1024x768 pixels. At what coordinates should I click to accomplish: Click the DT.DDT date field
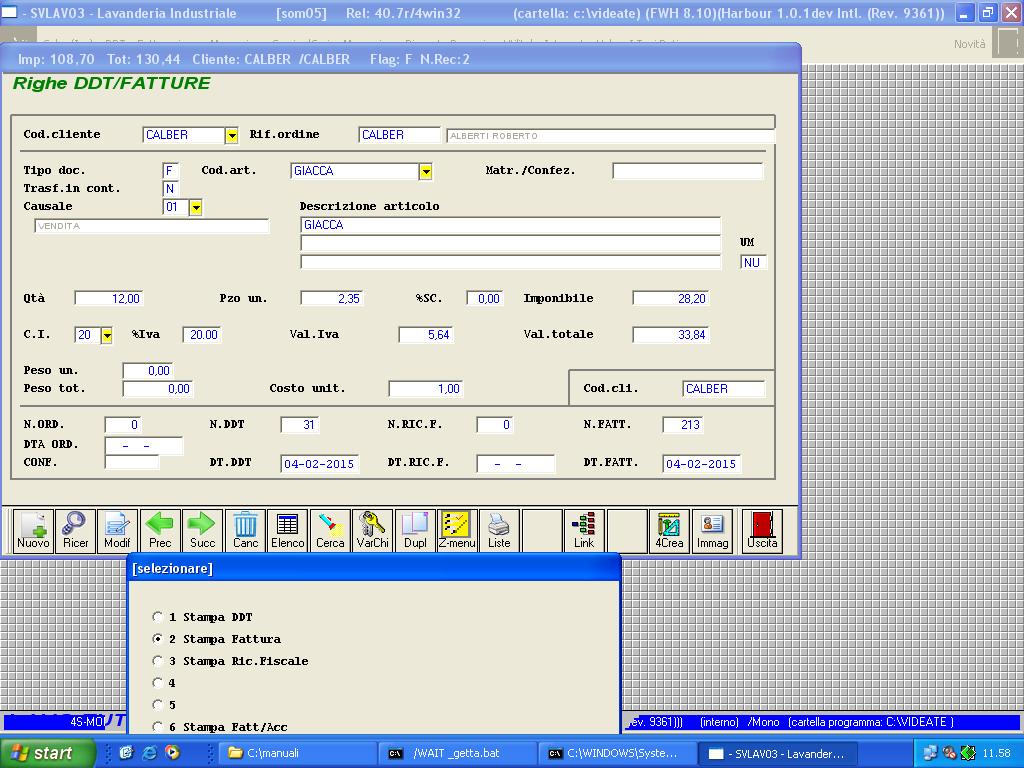(x=319, y=464)
